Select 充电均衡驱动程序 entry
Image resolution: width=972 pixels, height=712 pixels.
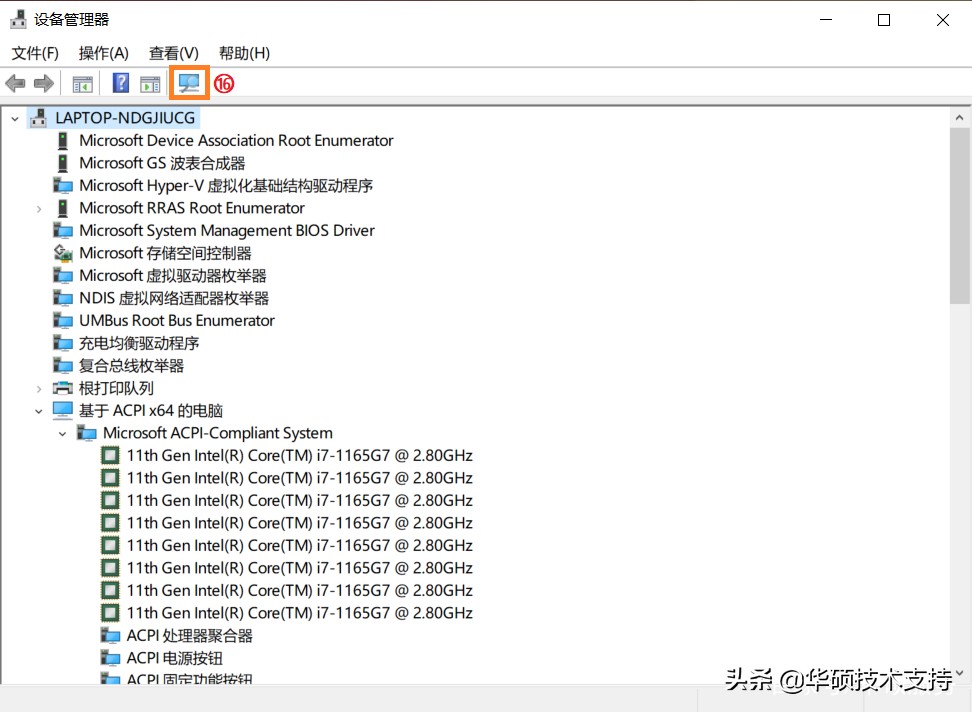pos(139,343)
